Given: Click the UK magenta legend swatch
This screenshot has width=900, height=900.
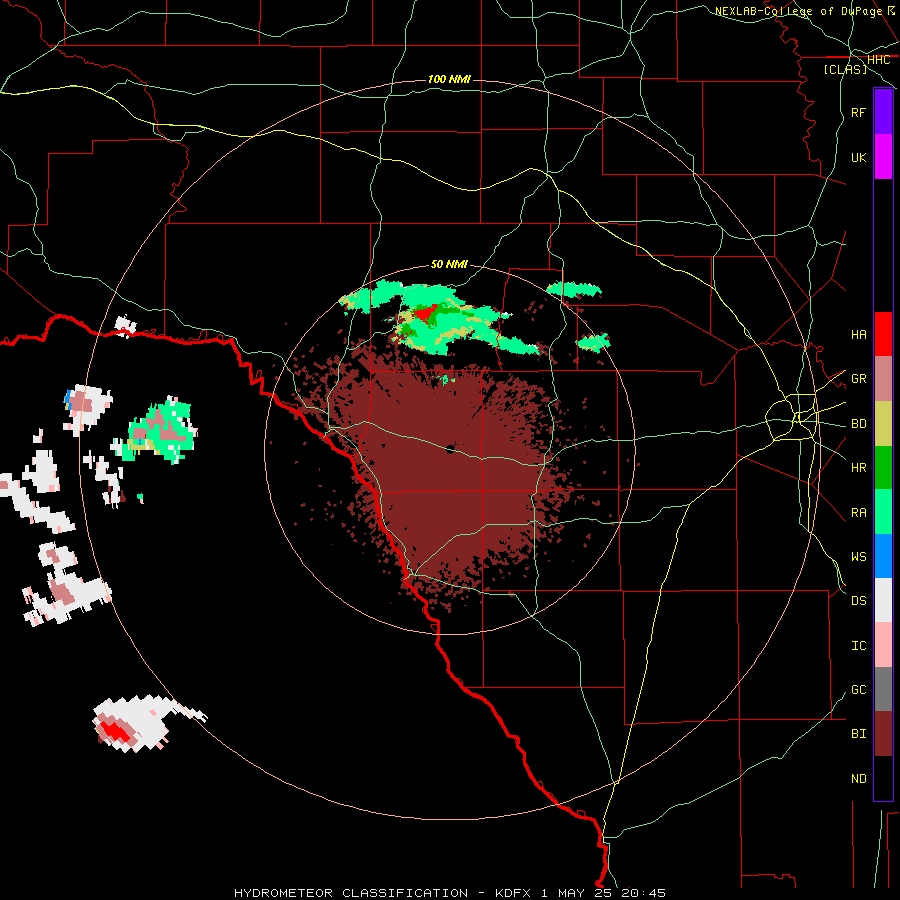Looking at the screenshot, I should click(883, 157).
